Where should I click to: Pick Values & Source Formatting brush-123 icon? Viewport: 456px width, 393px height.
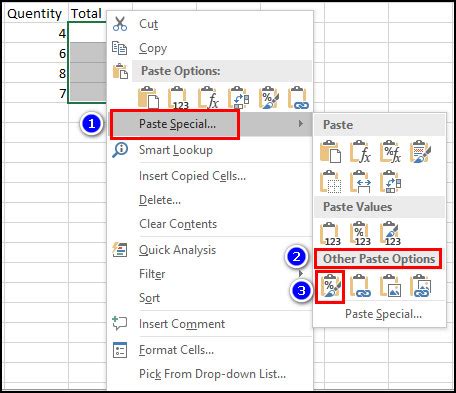coord(390,234)
